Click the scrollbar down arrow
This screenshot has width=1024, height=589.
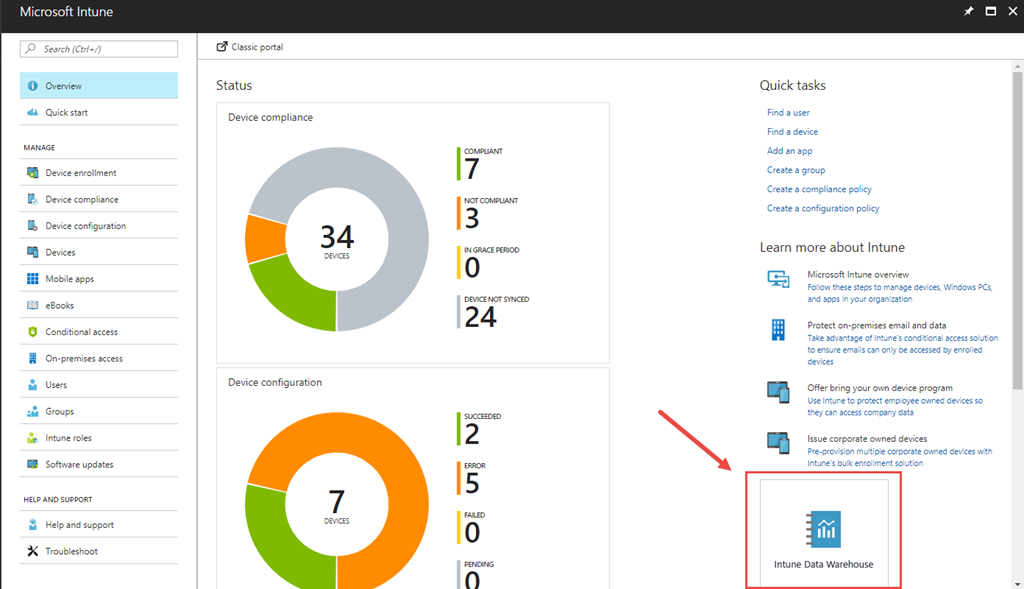point(1017,584)
